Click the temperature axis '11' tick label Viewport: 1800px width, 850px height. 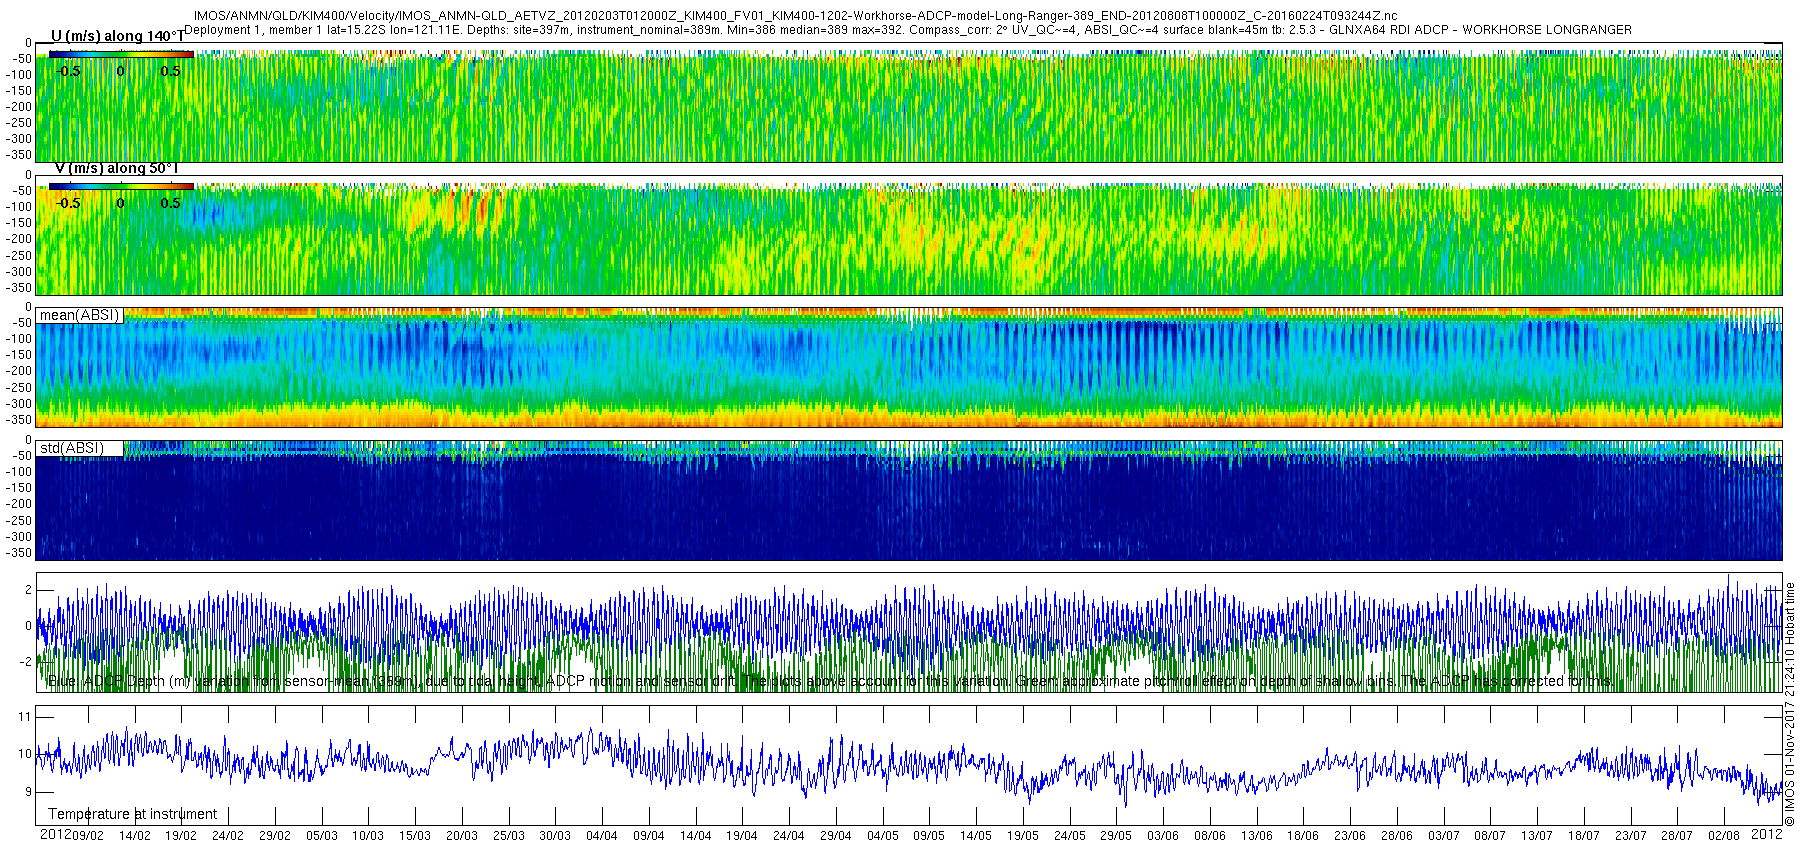(x=25, y=717)
